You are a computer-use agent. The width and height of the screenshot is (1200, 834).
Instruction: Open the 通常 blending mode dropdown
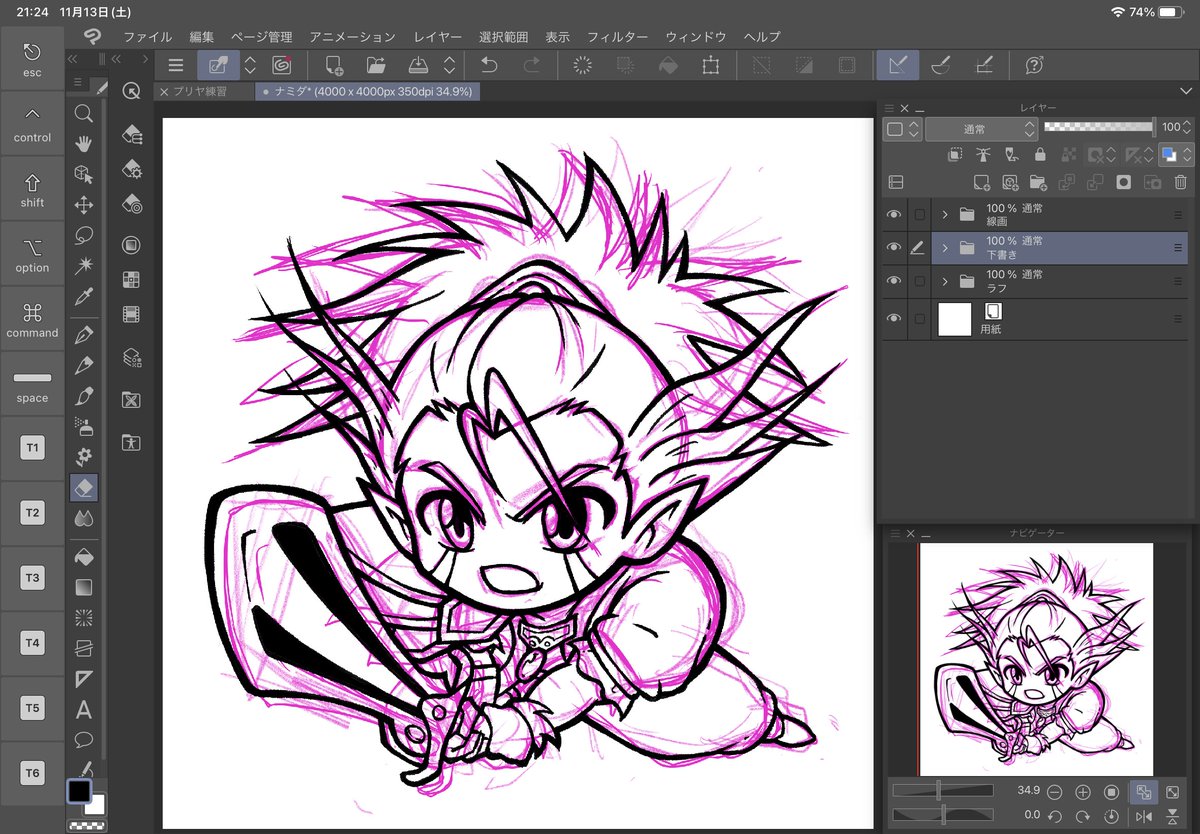click(981, 129)
